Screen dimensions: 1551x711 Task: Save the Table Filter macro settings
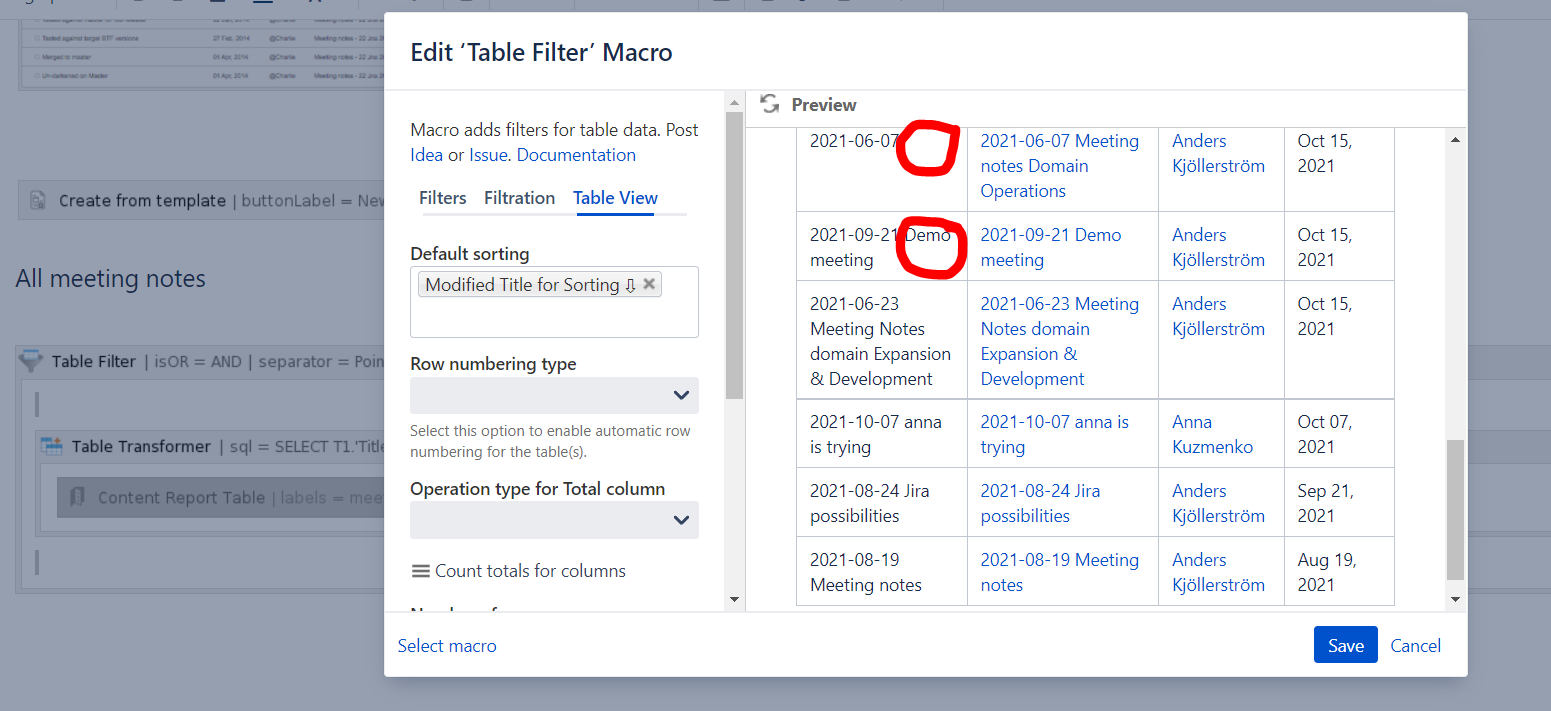(1345, 645)
